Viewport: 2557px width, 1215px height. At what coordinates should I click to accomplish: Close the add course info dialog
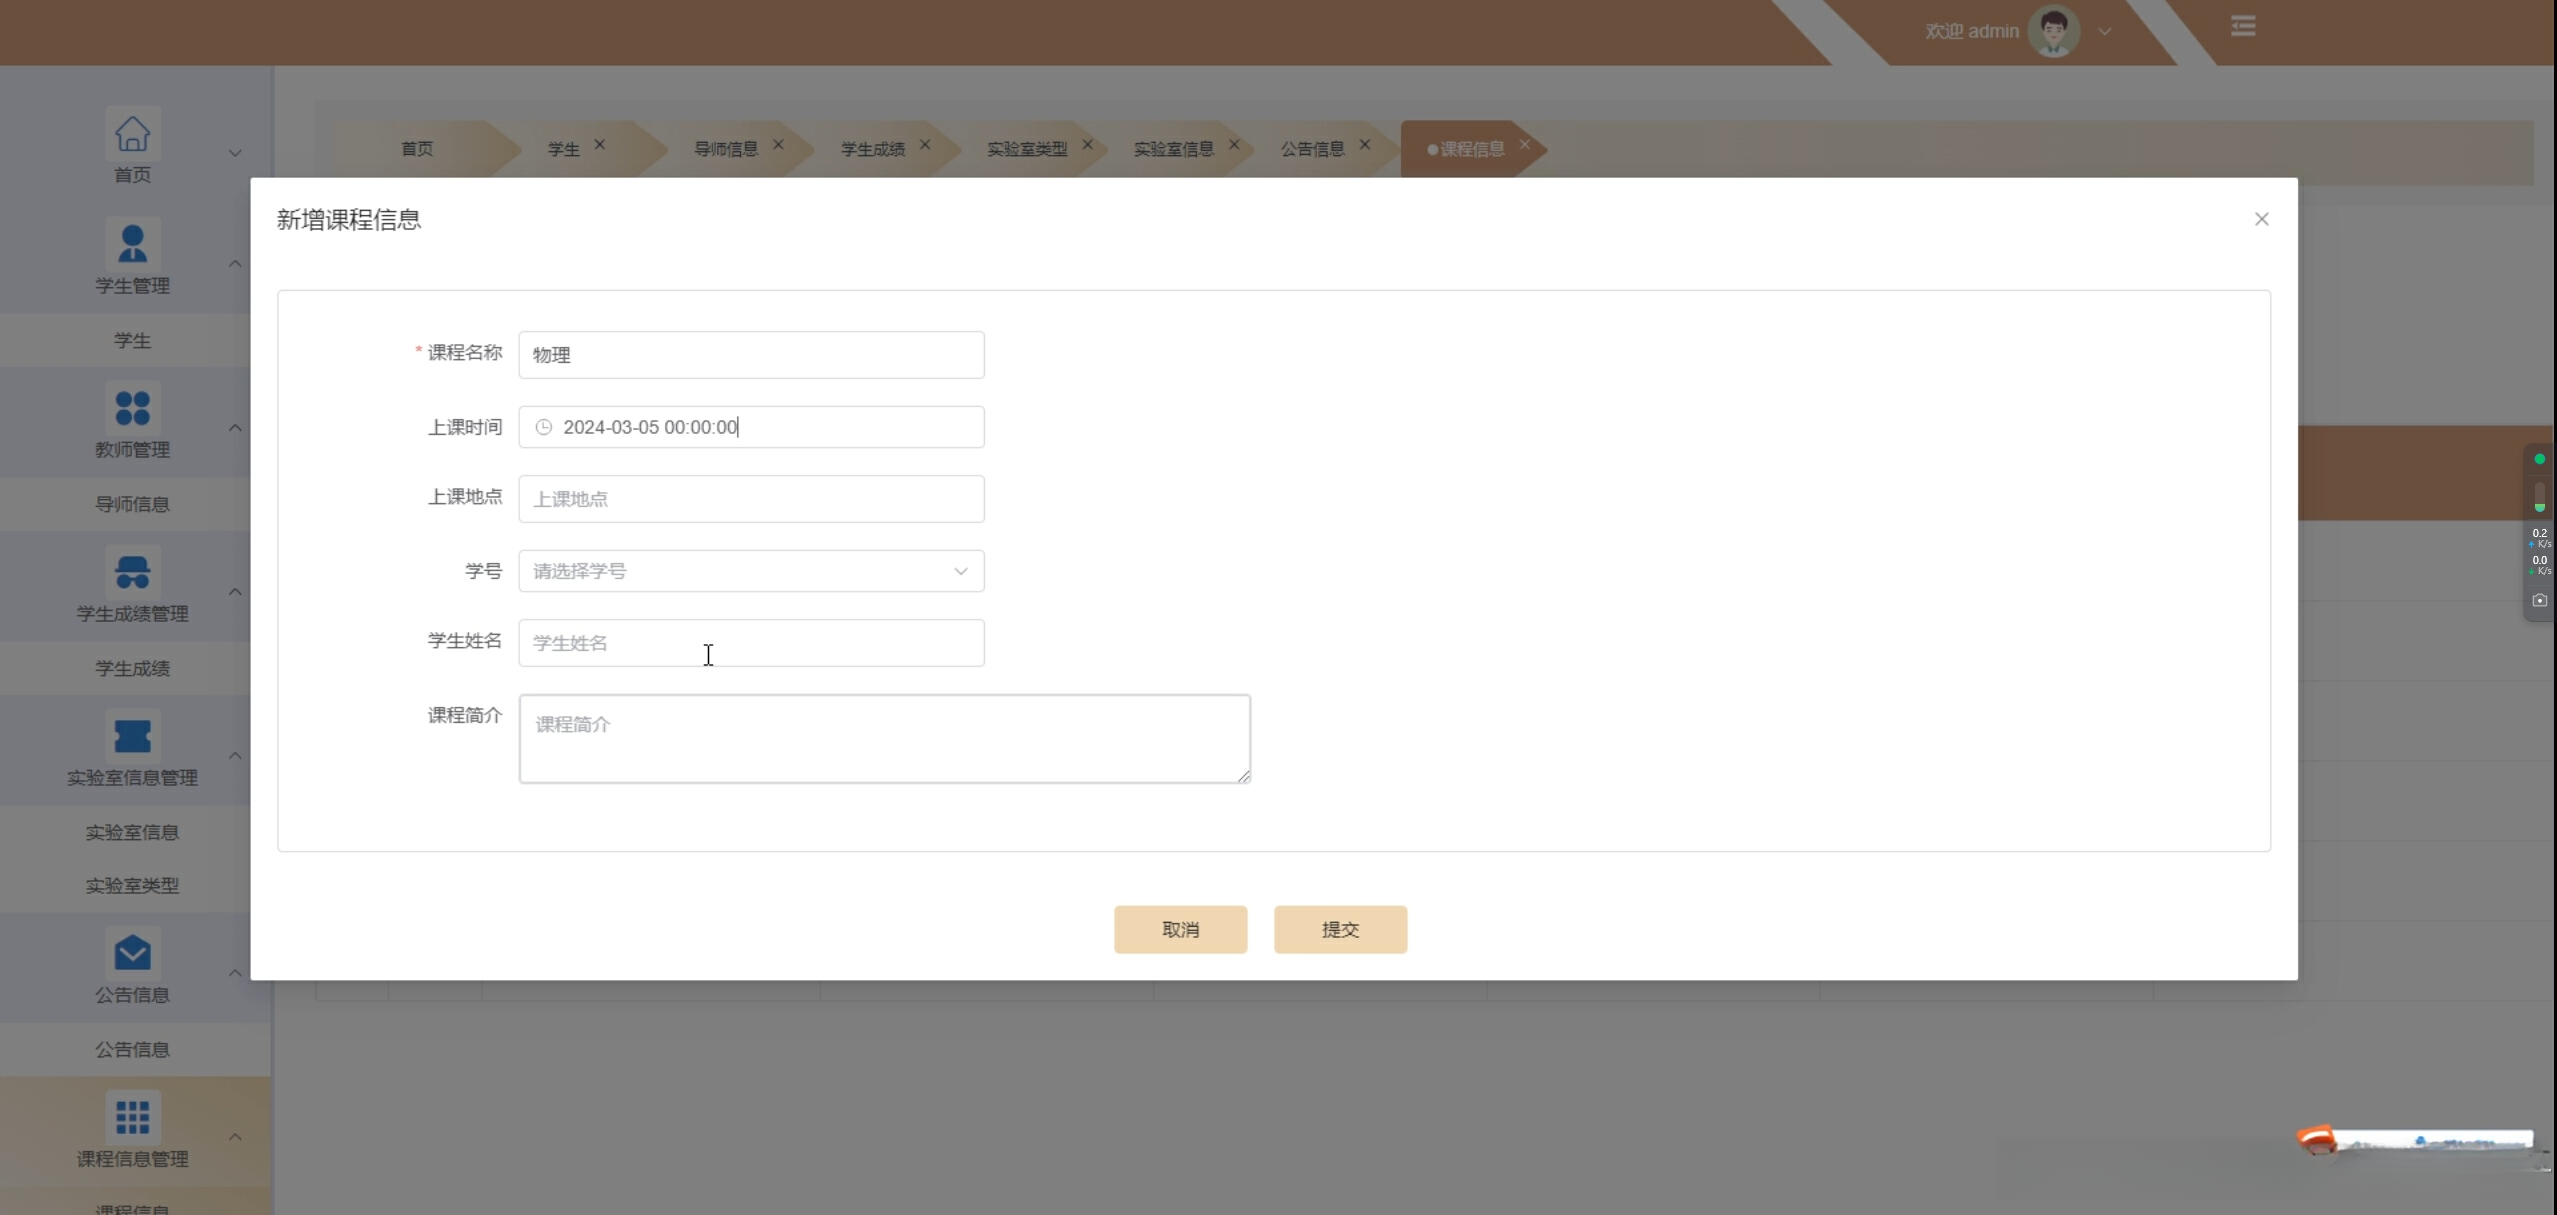tap(2261, 219)
